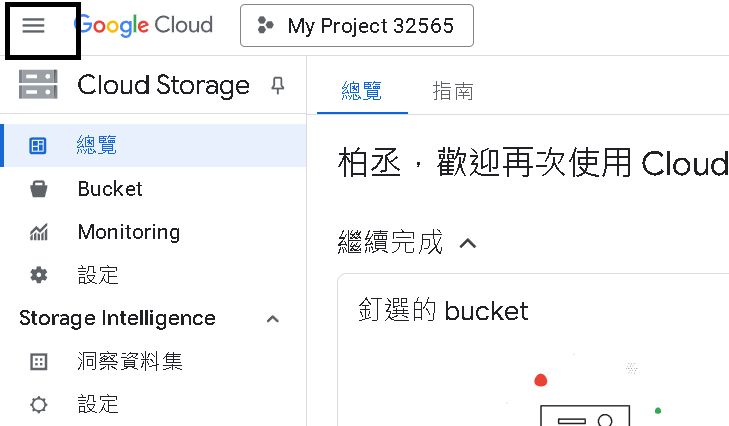Click the 釘選的 bucket card
Screen dimensions: 729x426
533,350
